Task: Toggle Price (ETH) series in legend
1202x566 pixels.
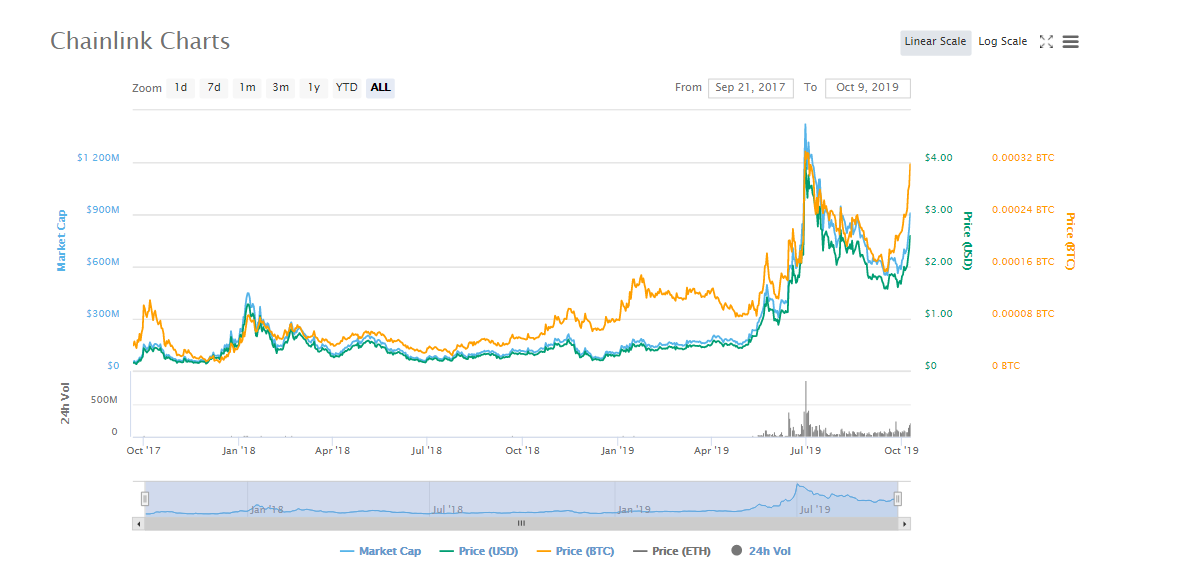Action: (672, 551)
